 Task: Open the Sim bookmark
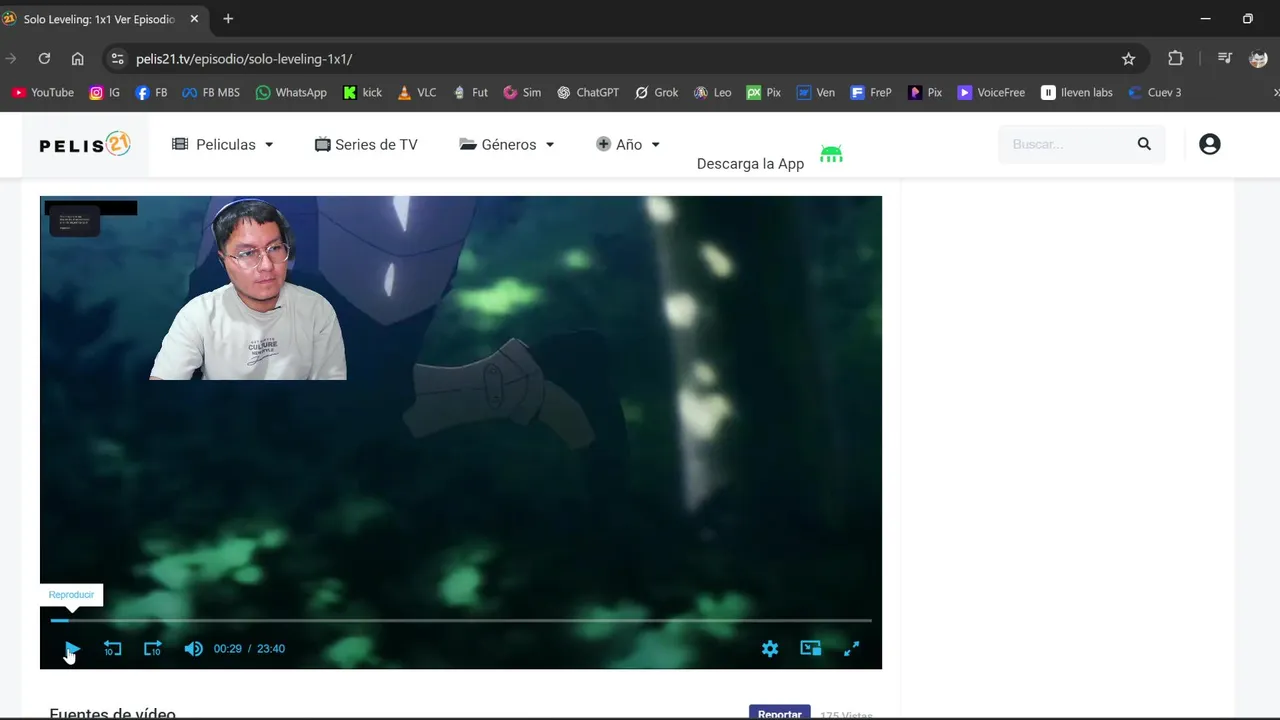coord(522,92)
